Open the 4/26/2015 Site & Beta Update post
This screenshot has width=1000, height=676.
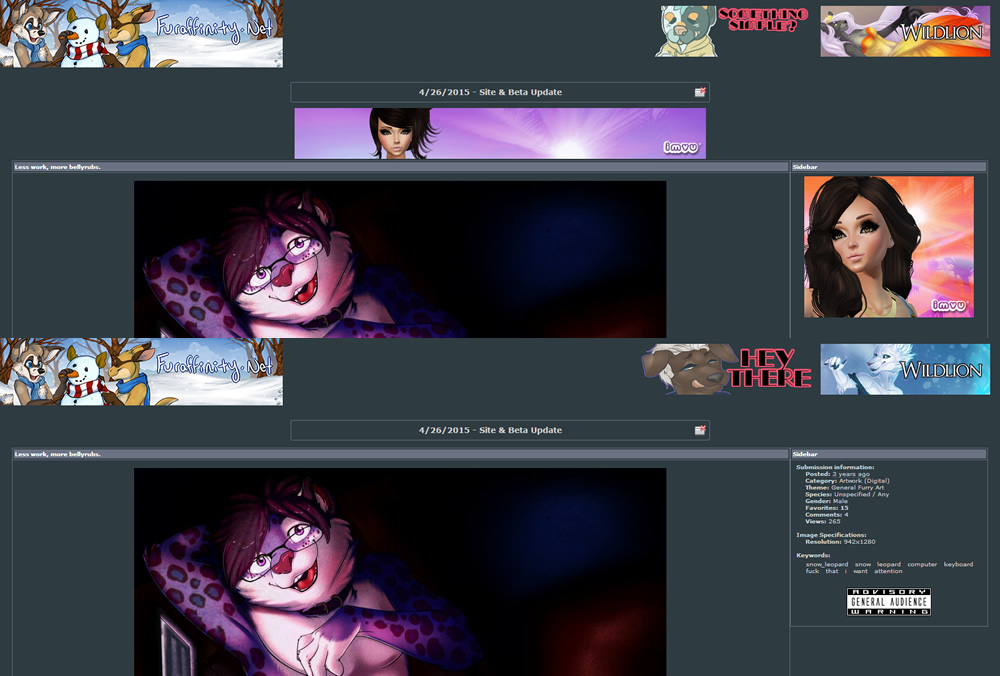[498, 91]
